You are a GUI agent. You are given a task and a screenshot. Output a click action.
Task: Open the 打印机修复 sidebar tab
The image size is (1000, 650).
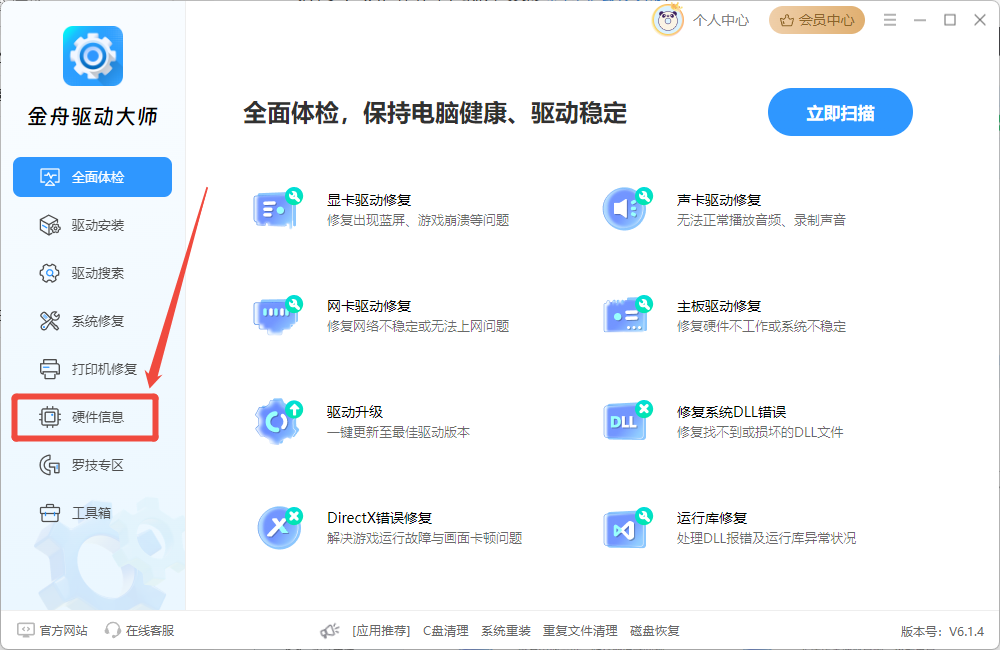pyautogui.click(x=92, y=369)
